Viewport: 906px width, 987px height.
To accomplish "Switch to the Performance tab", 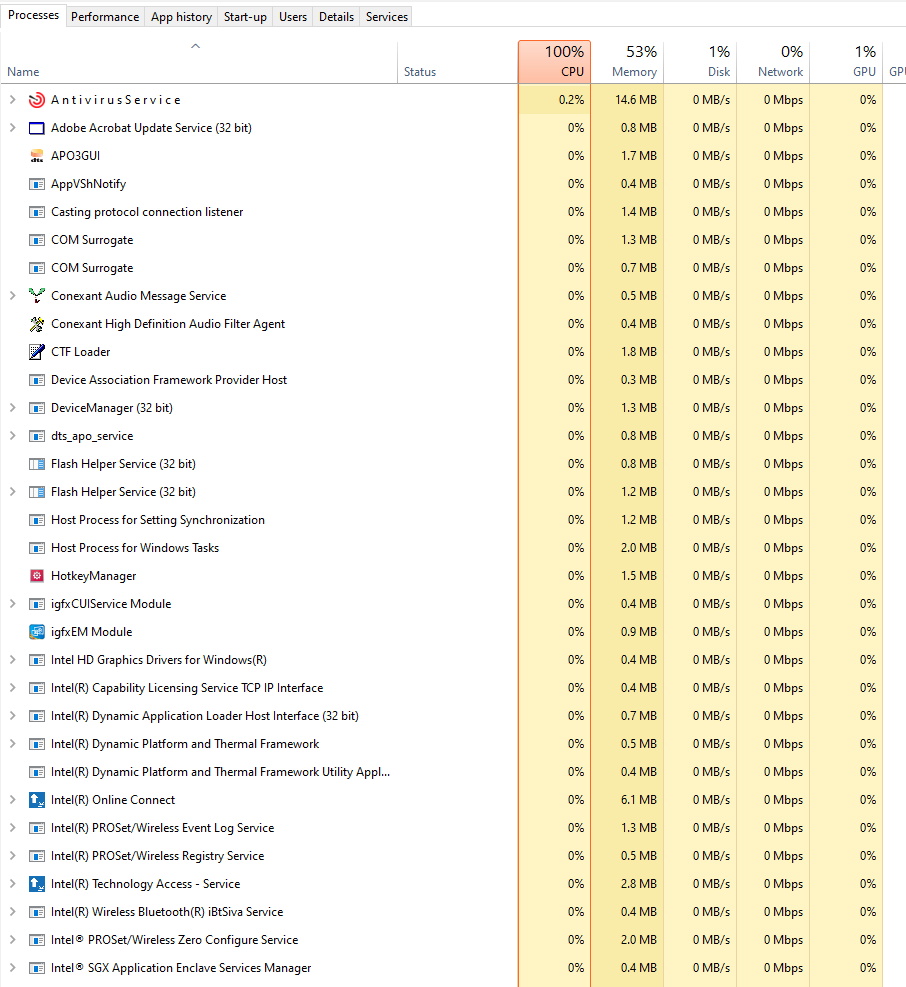I will (x=105, y=17).
